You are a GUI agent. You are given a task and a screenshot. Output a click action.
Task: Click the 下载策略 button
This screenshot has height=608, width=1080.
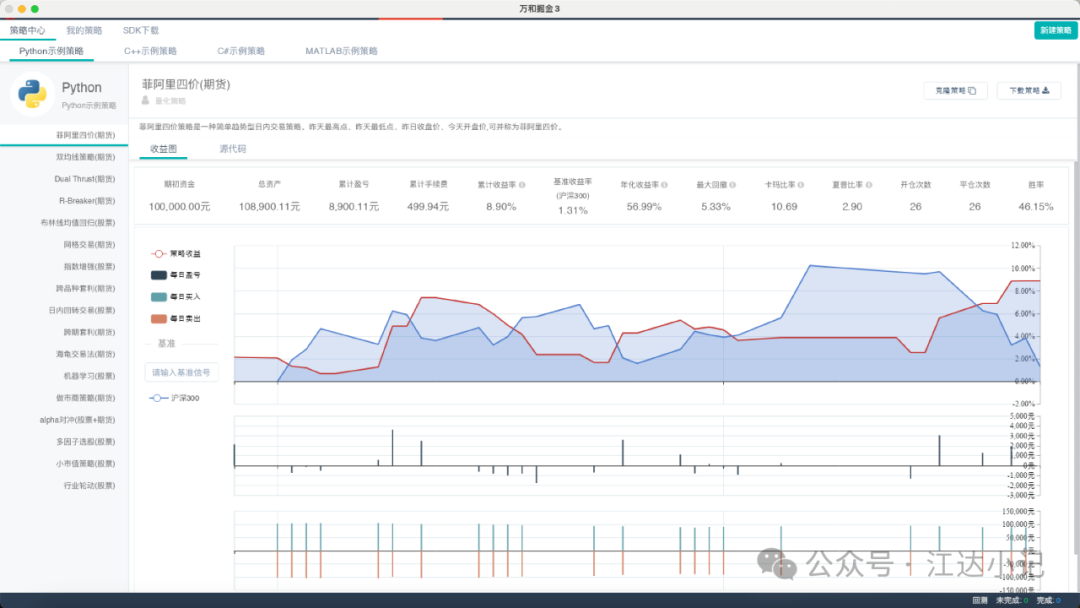(x=1029, y=91)
